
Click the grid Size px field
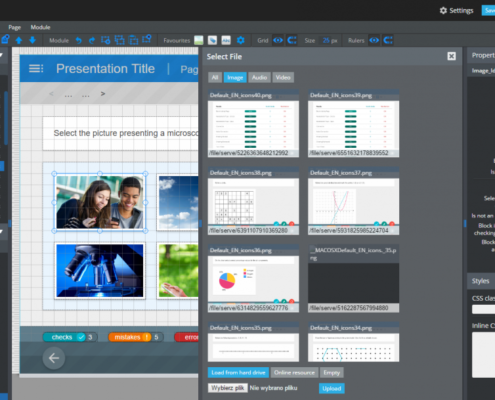(x=330, y=40)
